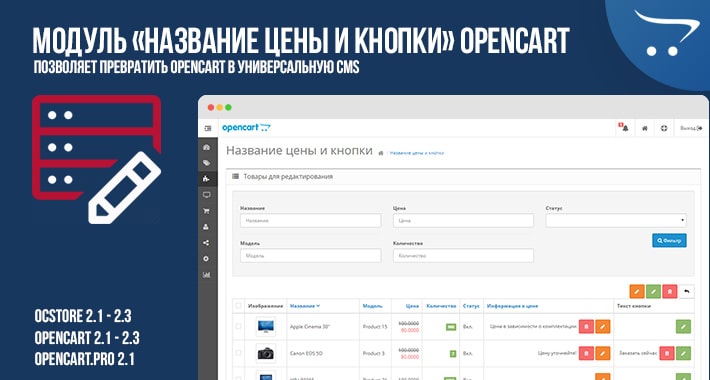Viewport: 710px width, 380px height.
Task: Tick the checkbox for Apple Cinema 30" row
Action: [238, 326]
